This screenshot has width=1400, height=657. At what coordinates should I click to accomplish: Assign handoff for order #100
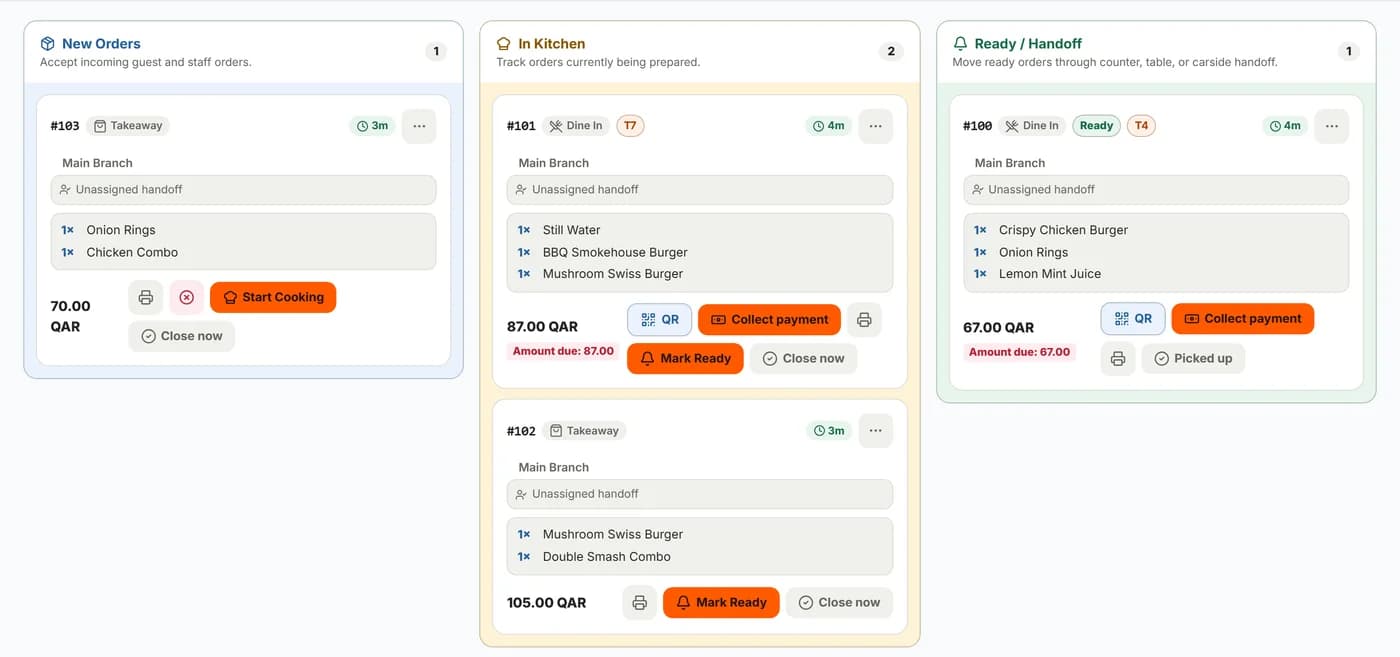click(x=1156, y=190)
